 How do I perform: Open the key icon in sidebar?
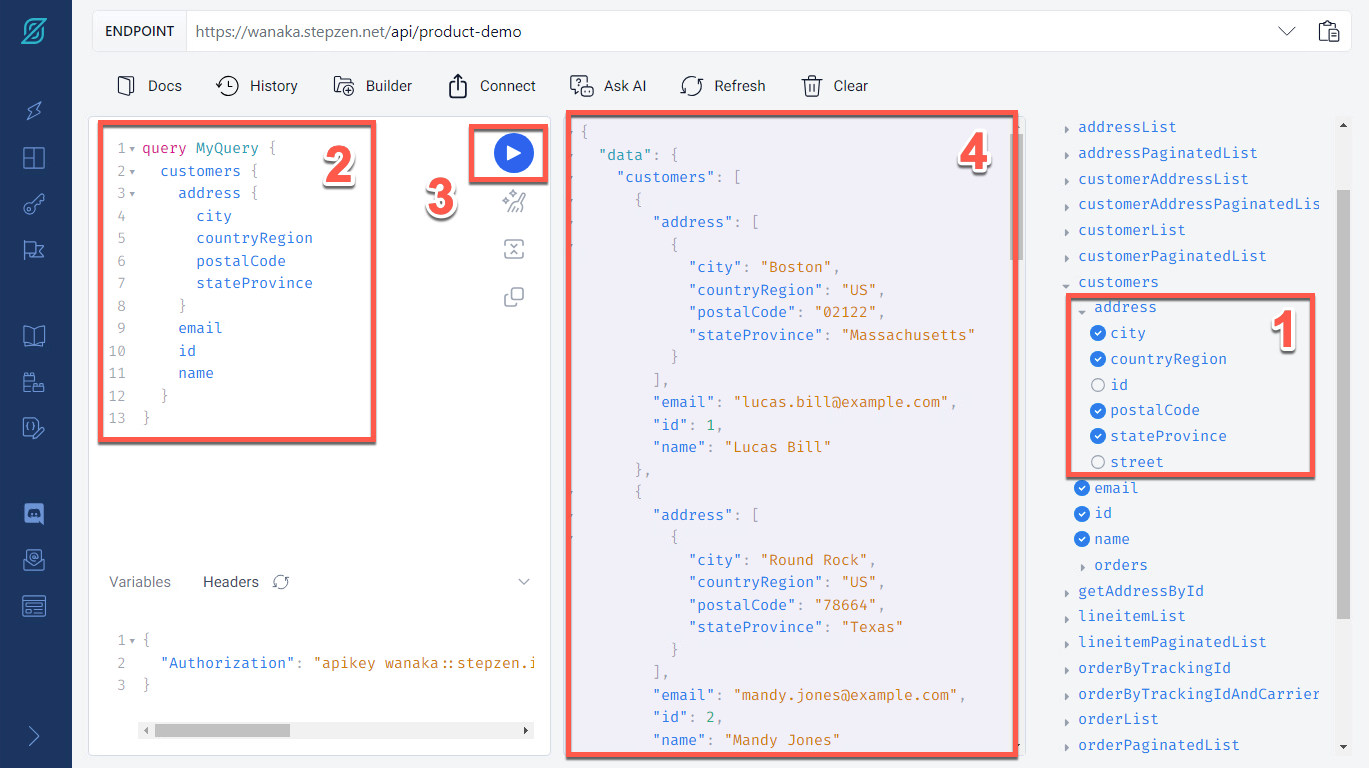pos(35,205)
